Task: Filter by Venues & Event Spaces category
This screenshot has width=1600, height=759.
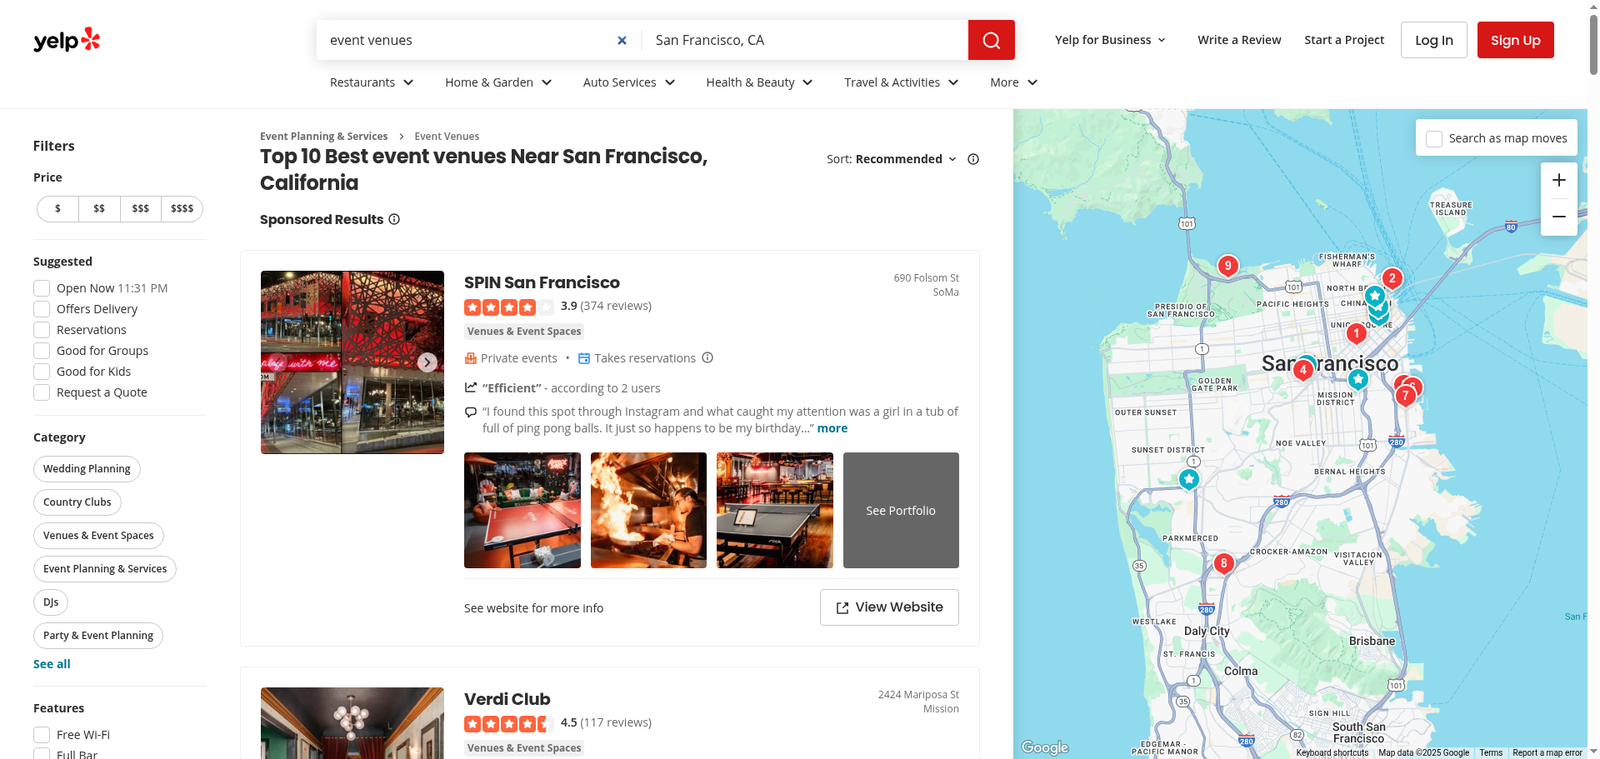Action: 98,536
